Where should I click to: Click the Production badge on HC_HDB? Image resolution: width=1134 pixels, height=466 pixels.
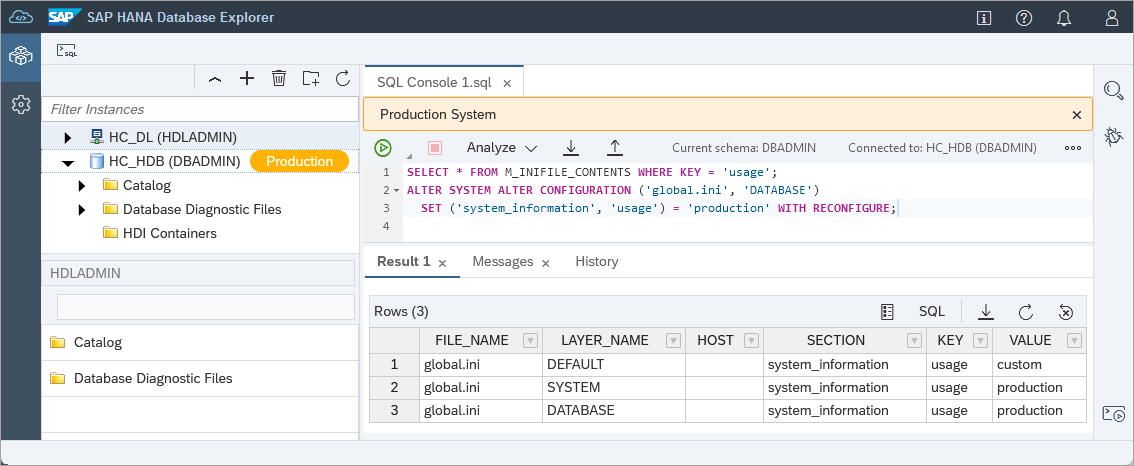click(x=299, y=161)
